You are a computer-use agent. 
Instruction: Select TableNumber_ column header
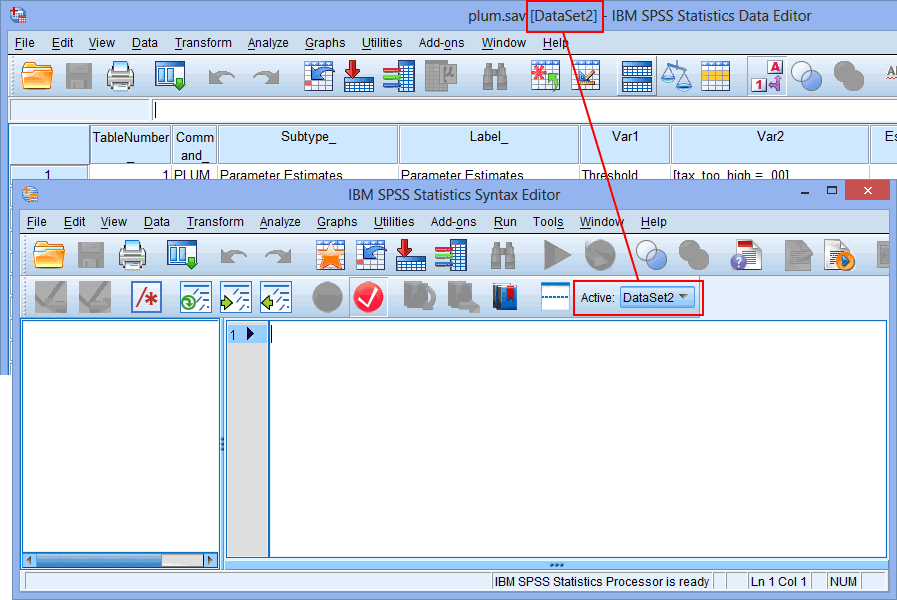pyautogui.click(x=130, y=145)
